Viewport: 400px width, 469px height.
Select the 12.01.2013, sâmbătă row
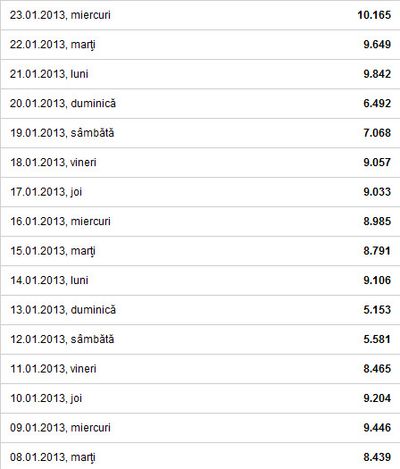click(x=200, y=339)
